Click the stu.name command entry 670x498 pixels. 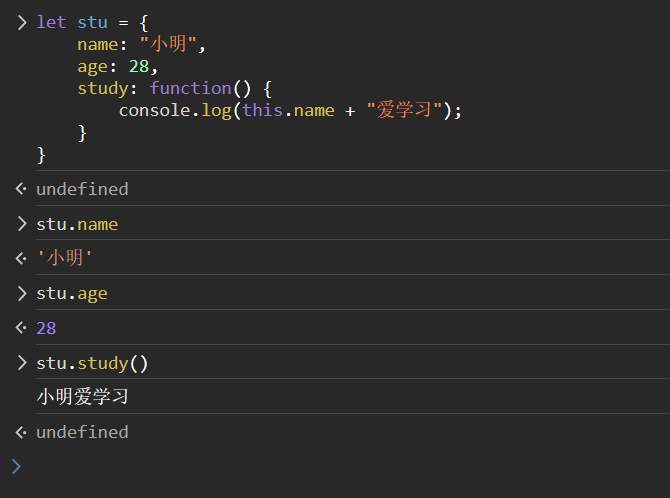pos(77,224)
